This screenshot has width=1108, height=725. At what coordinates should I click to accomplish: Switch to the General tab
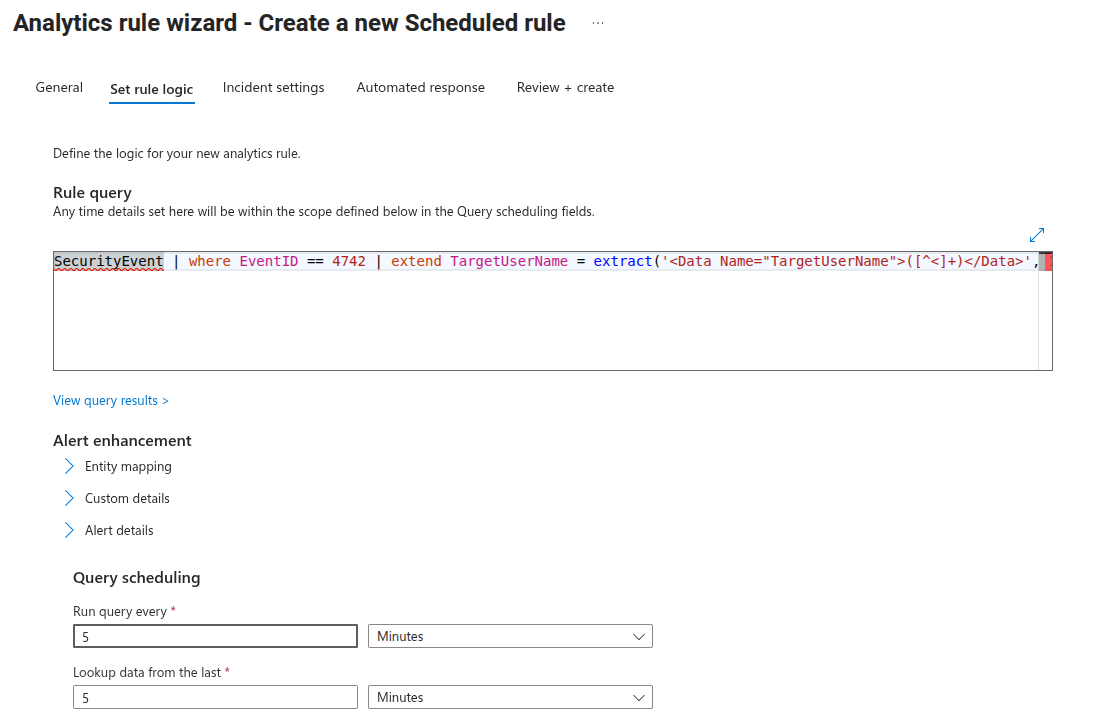pyautogui.click(x=59, y=88)
